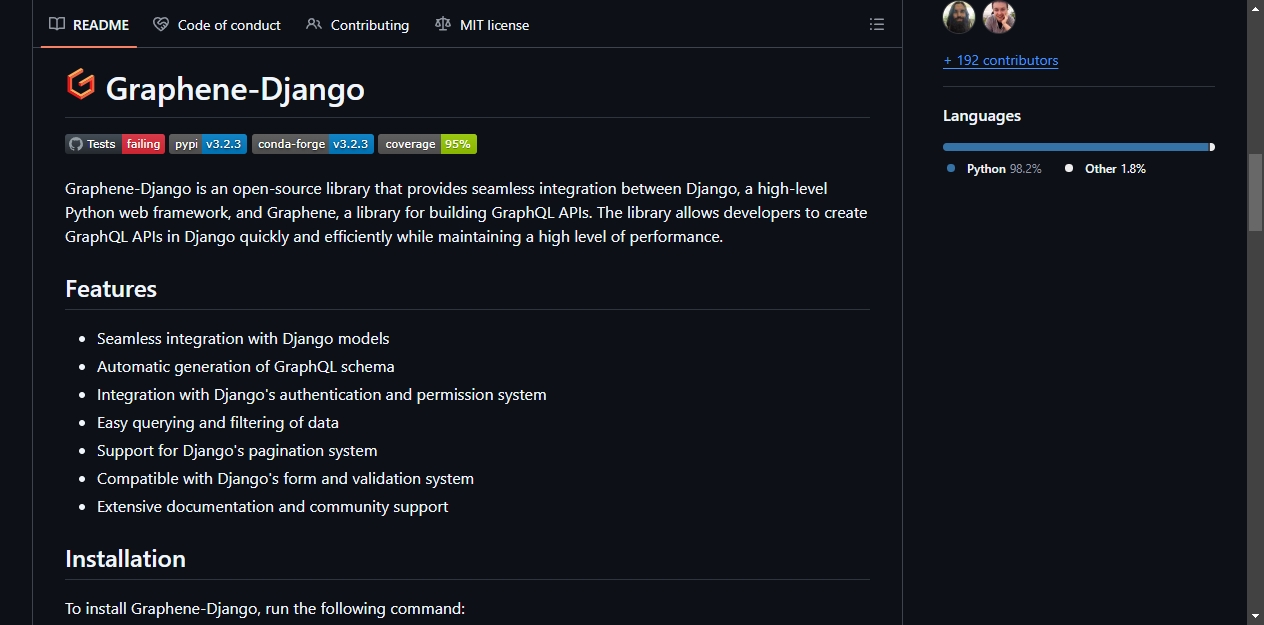Image resolution: width=1264 pixels, height=625 pixels.
Task: Click 'Automatic generation of GraphQL schema'
Action: 246,367
